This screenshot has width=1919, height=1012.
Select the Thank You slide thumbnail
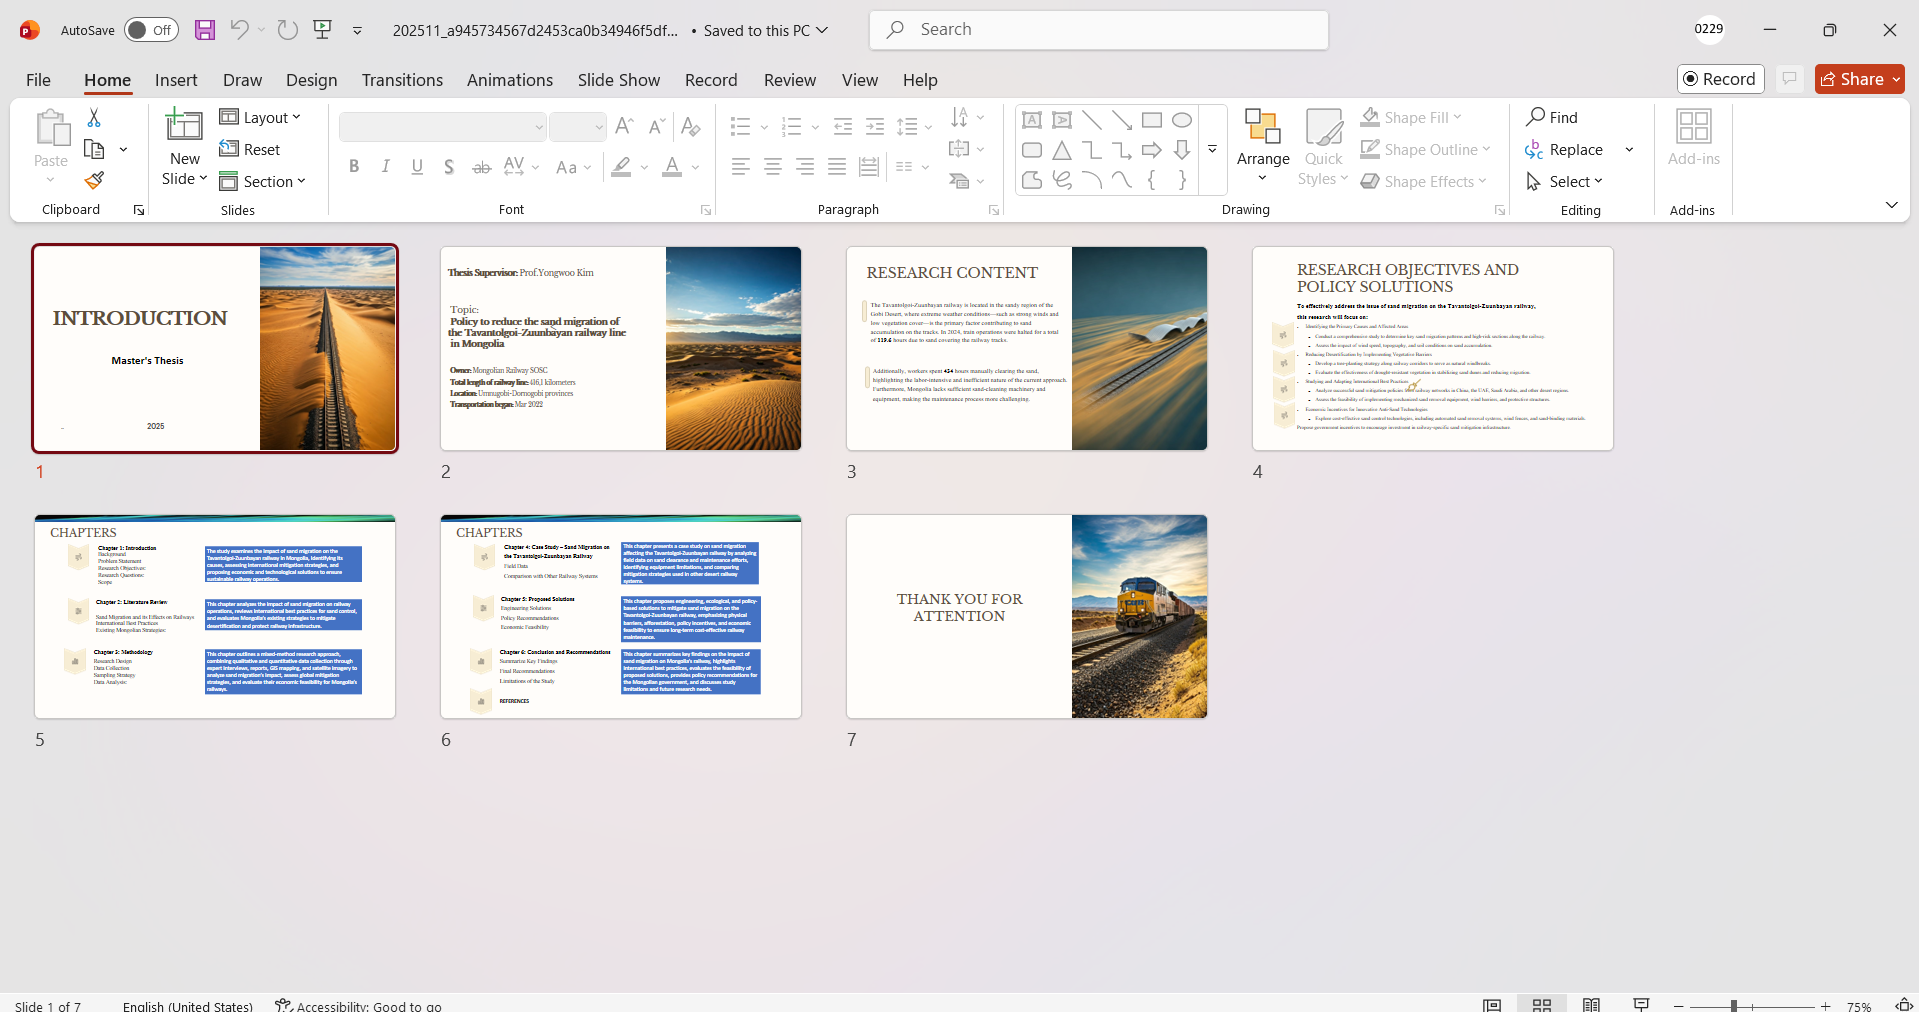pos(1027,616)
